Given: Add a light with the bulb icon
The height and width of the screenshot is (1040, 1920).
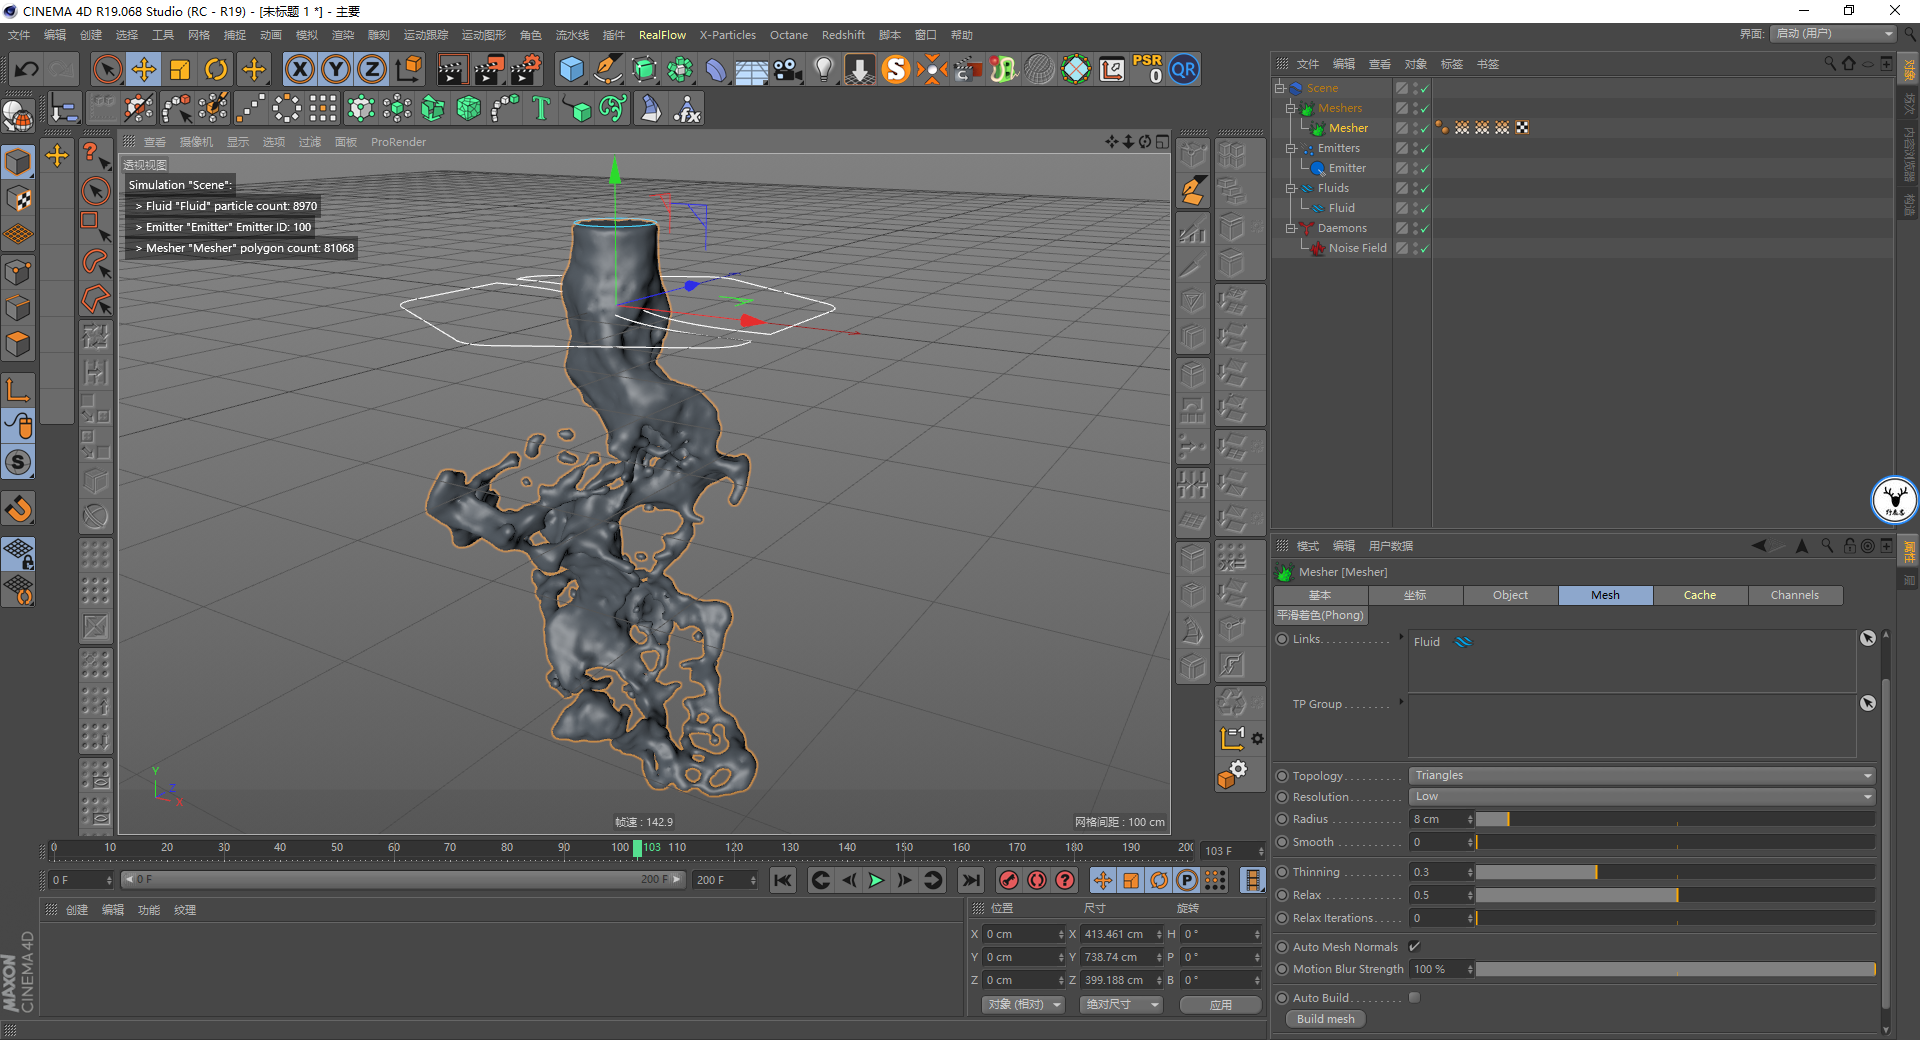Looking at the screenshot, I should tap(823, 69).
